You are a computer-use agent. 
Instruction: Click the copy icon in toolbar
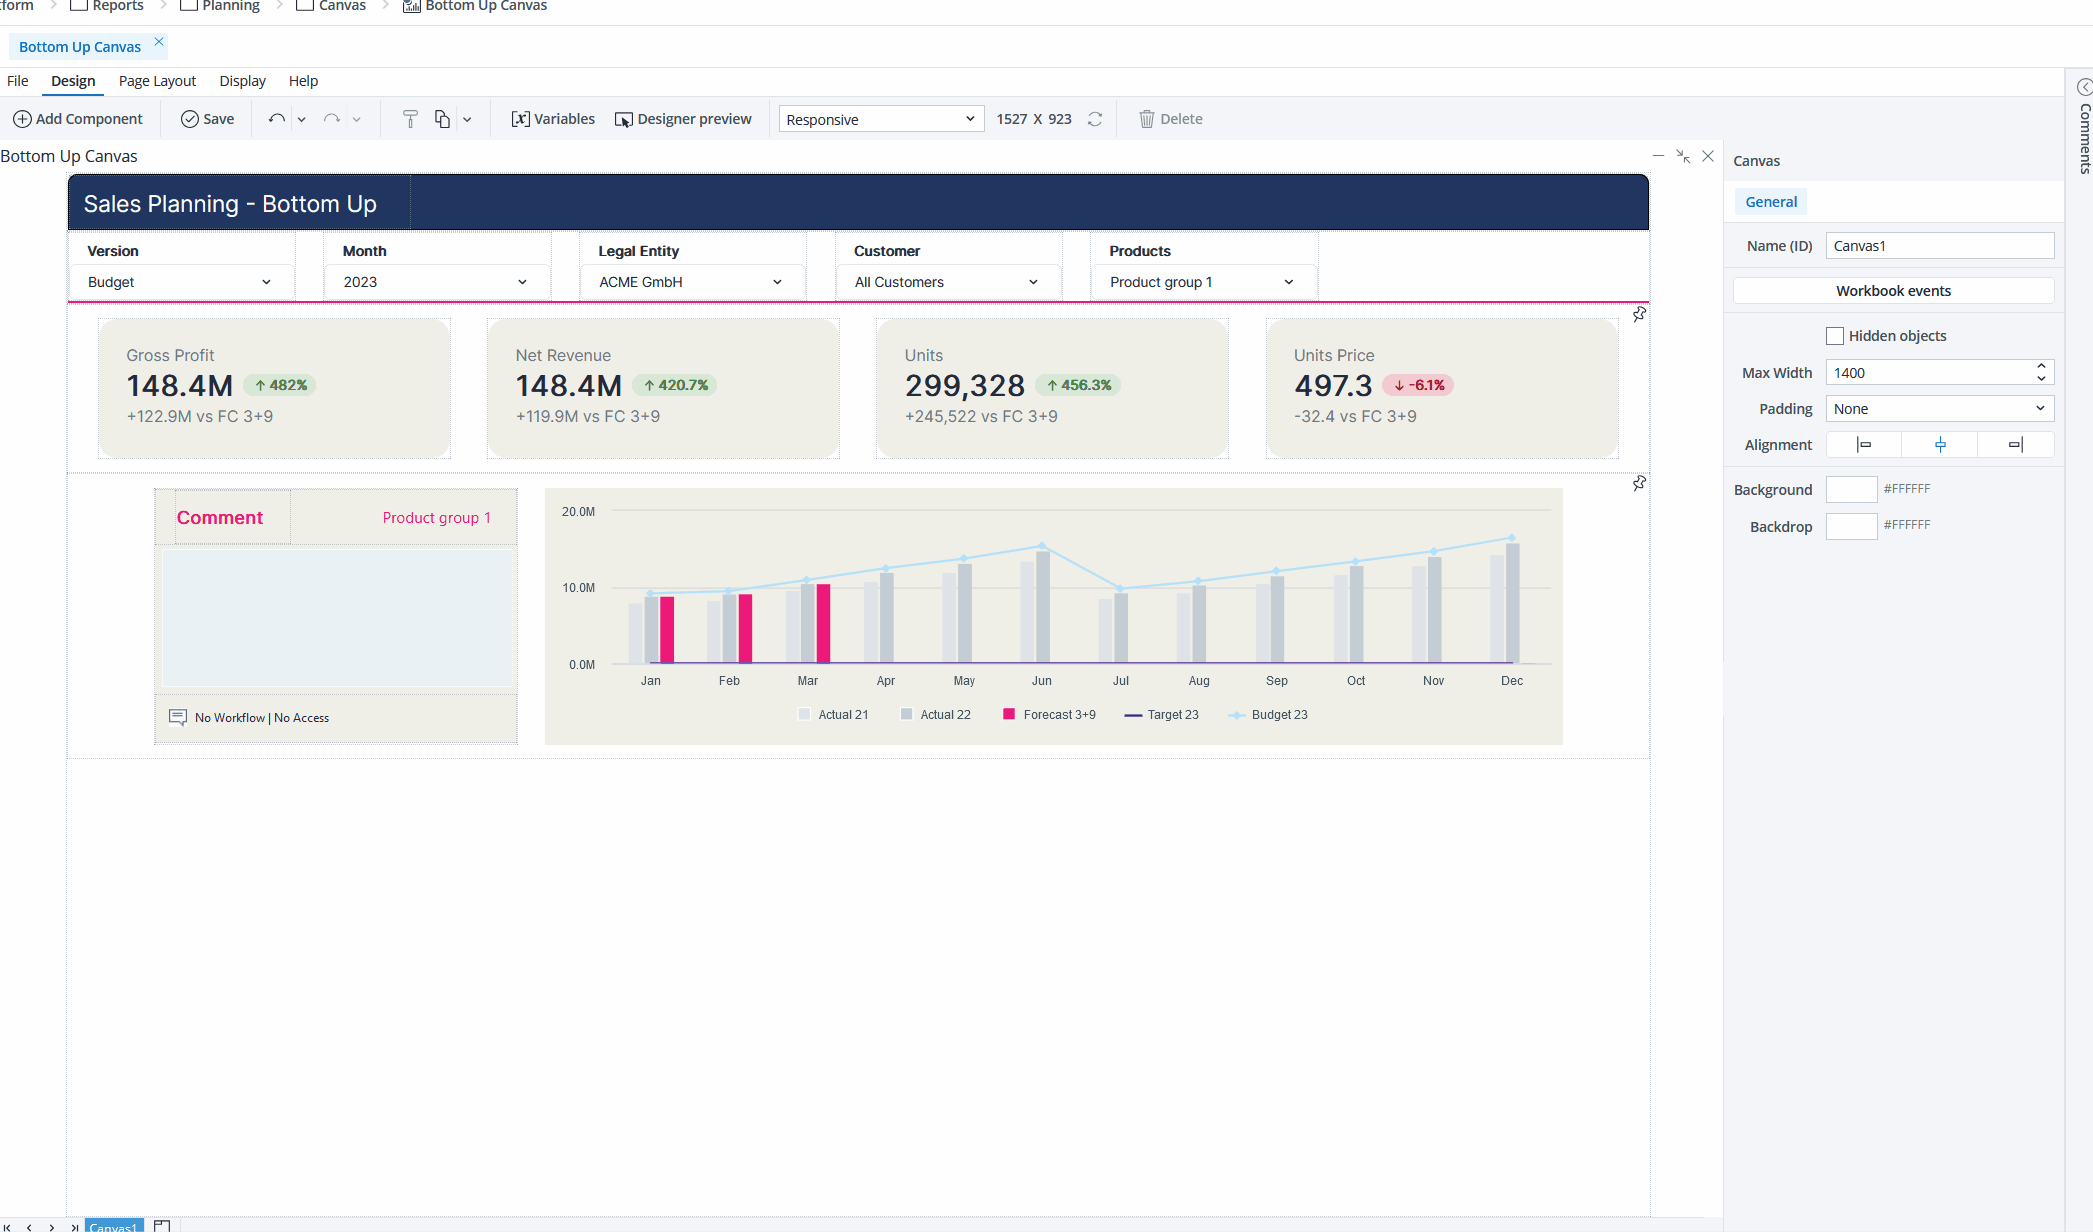[442, 119]
